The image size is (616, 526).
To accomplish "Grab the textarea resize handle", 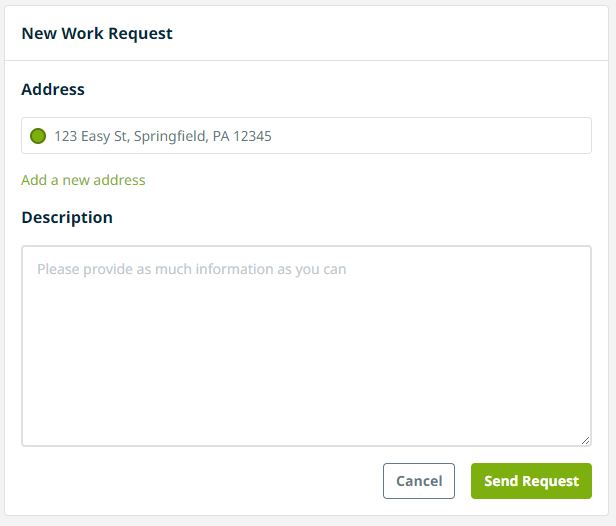I will click(585, 440).
